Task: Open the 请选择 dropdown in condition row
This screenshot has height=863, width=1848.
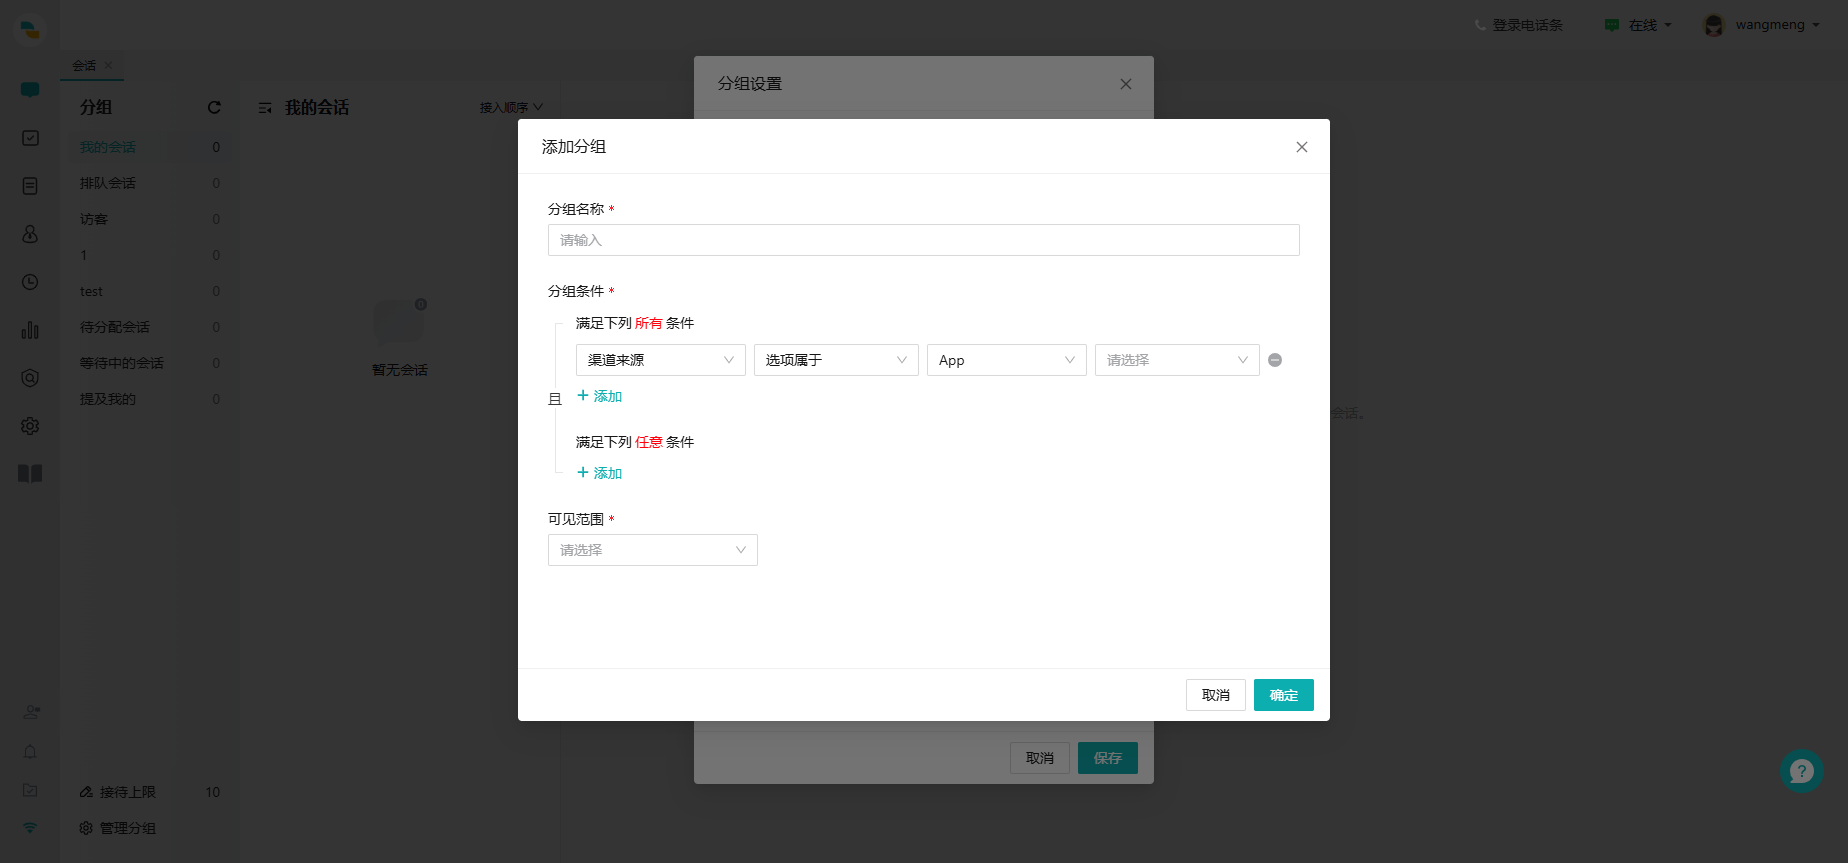Action: [x=1177, y=360]
